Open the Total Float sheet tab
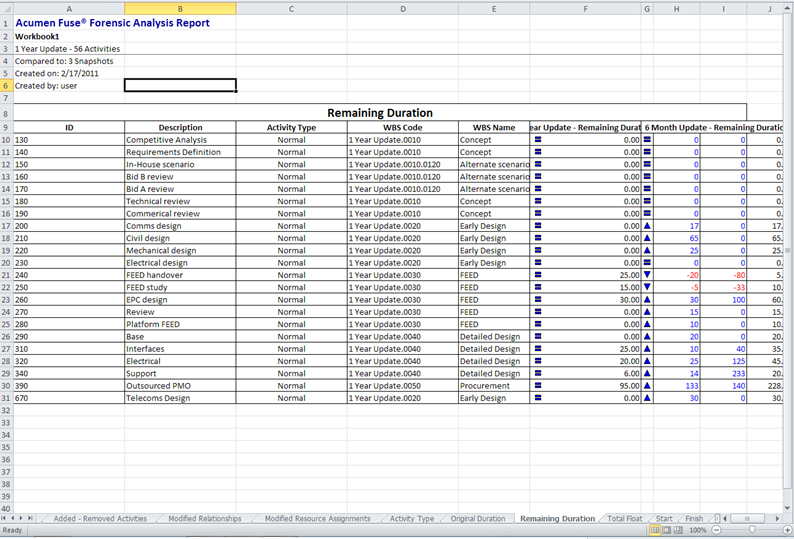 pos(626,518)
